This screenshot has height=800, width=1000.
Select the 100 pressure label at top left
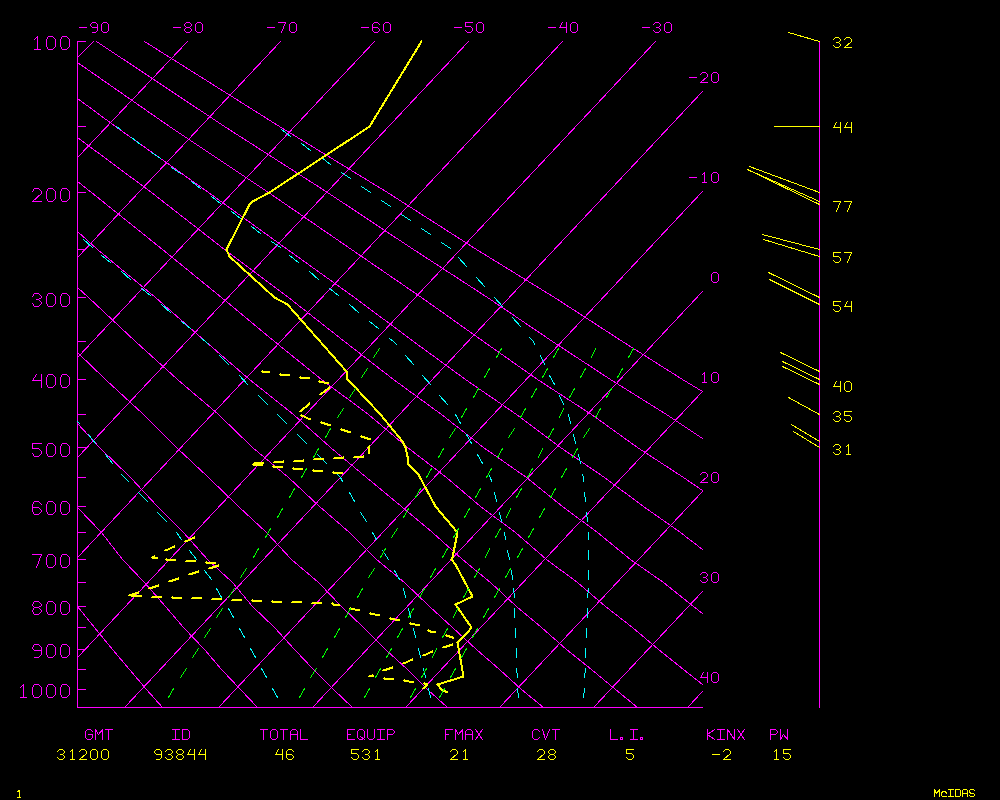click(52, 43)
